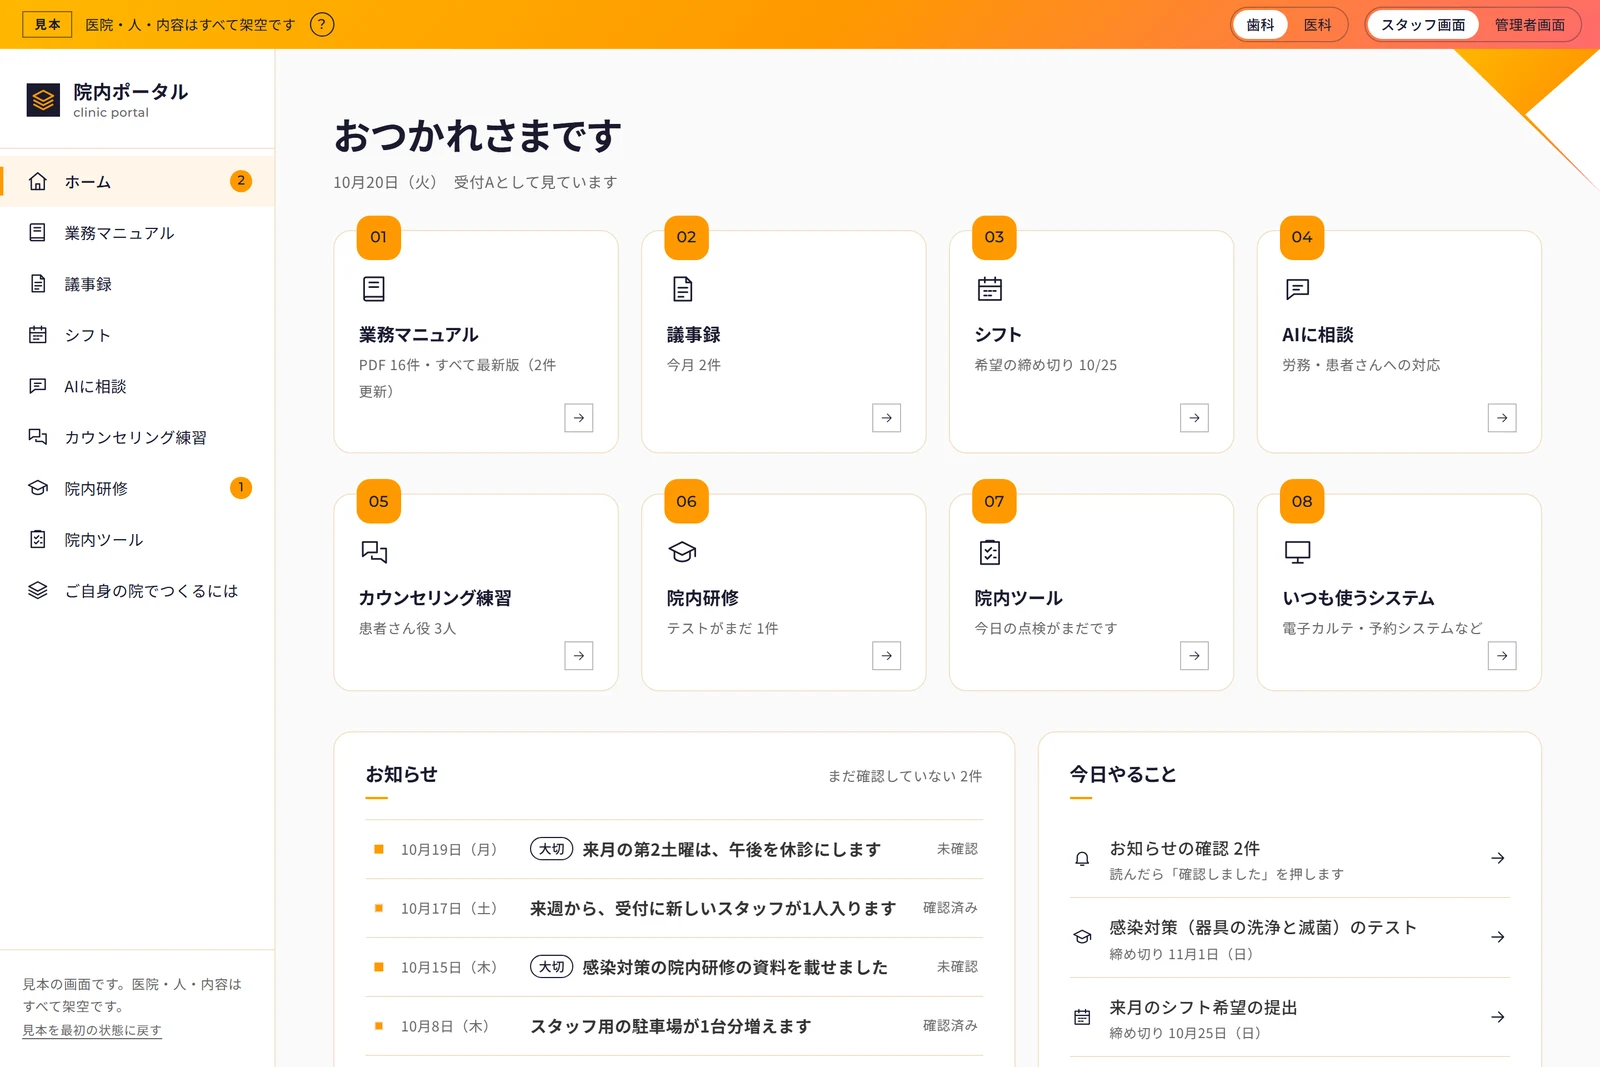This screenshot has height=1067, width=1600.
Task: Select スタッフ画面 view
Action: (x=1423, y=25)
